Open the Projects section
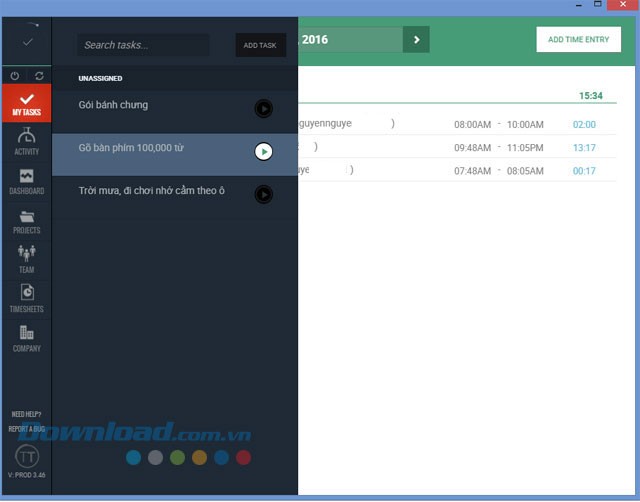The height and width of the screenshot is (502, 640). tap(26, 220)
